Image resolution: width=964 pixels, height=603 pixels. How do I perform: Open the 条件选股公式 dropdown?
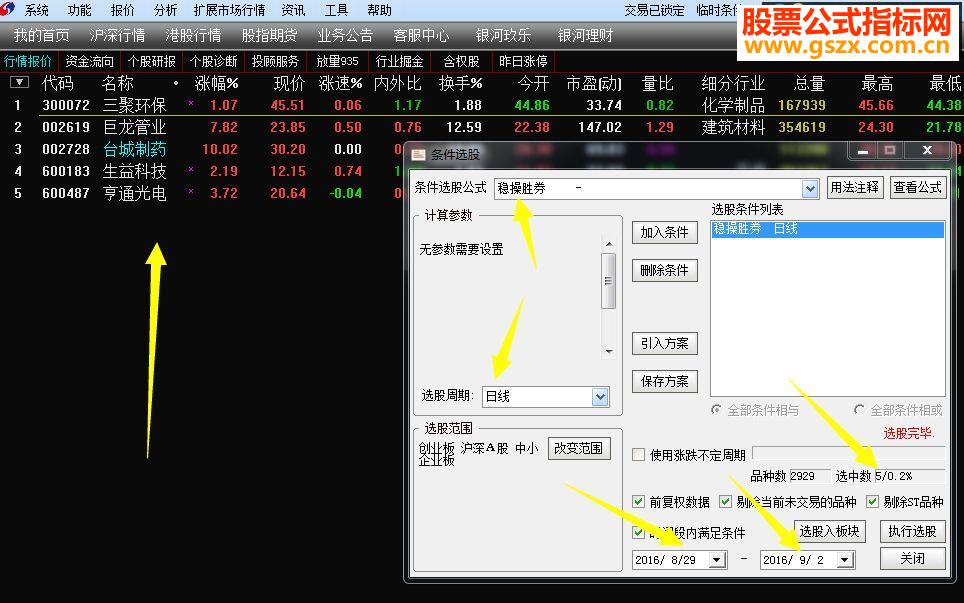click(x=810, y=189)
